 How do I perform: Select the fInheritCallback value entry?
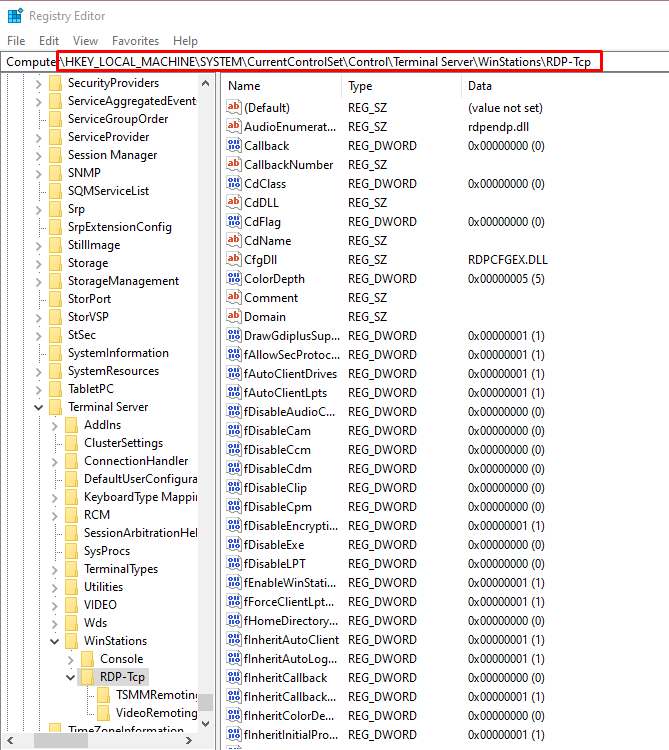(285, 678)
